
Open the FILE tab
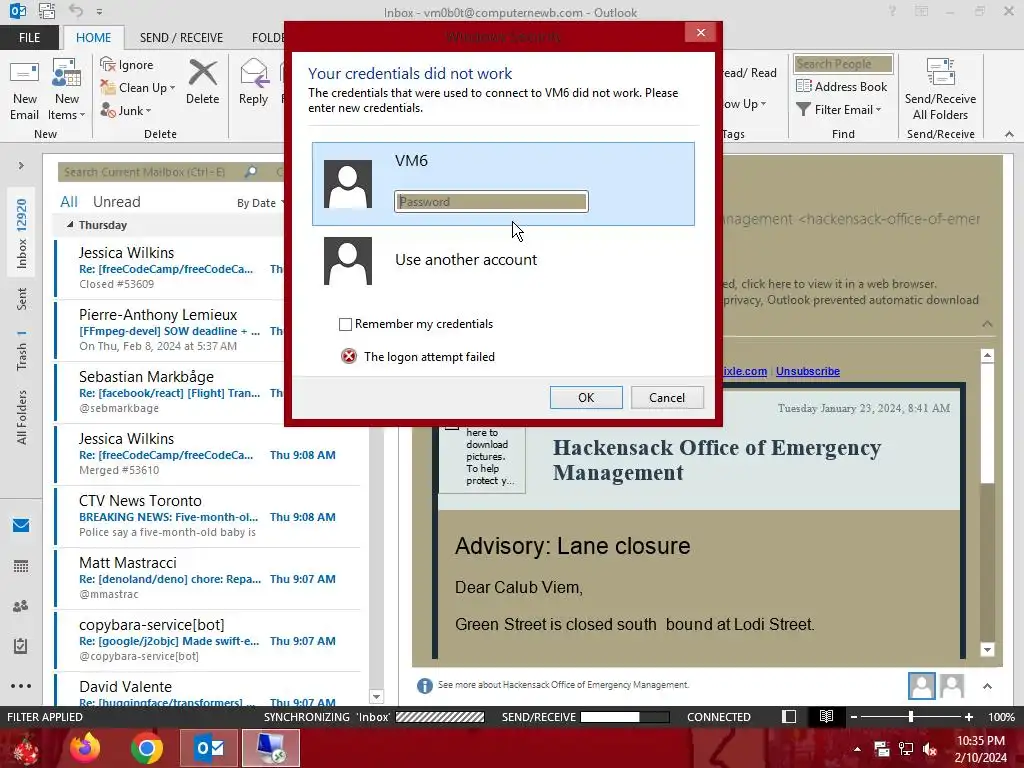pos(29,37)
